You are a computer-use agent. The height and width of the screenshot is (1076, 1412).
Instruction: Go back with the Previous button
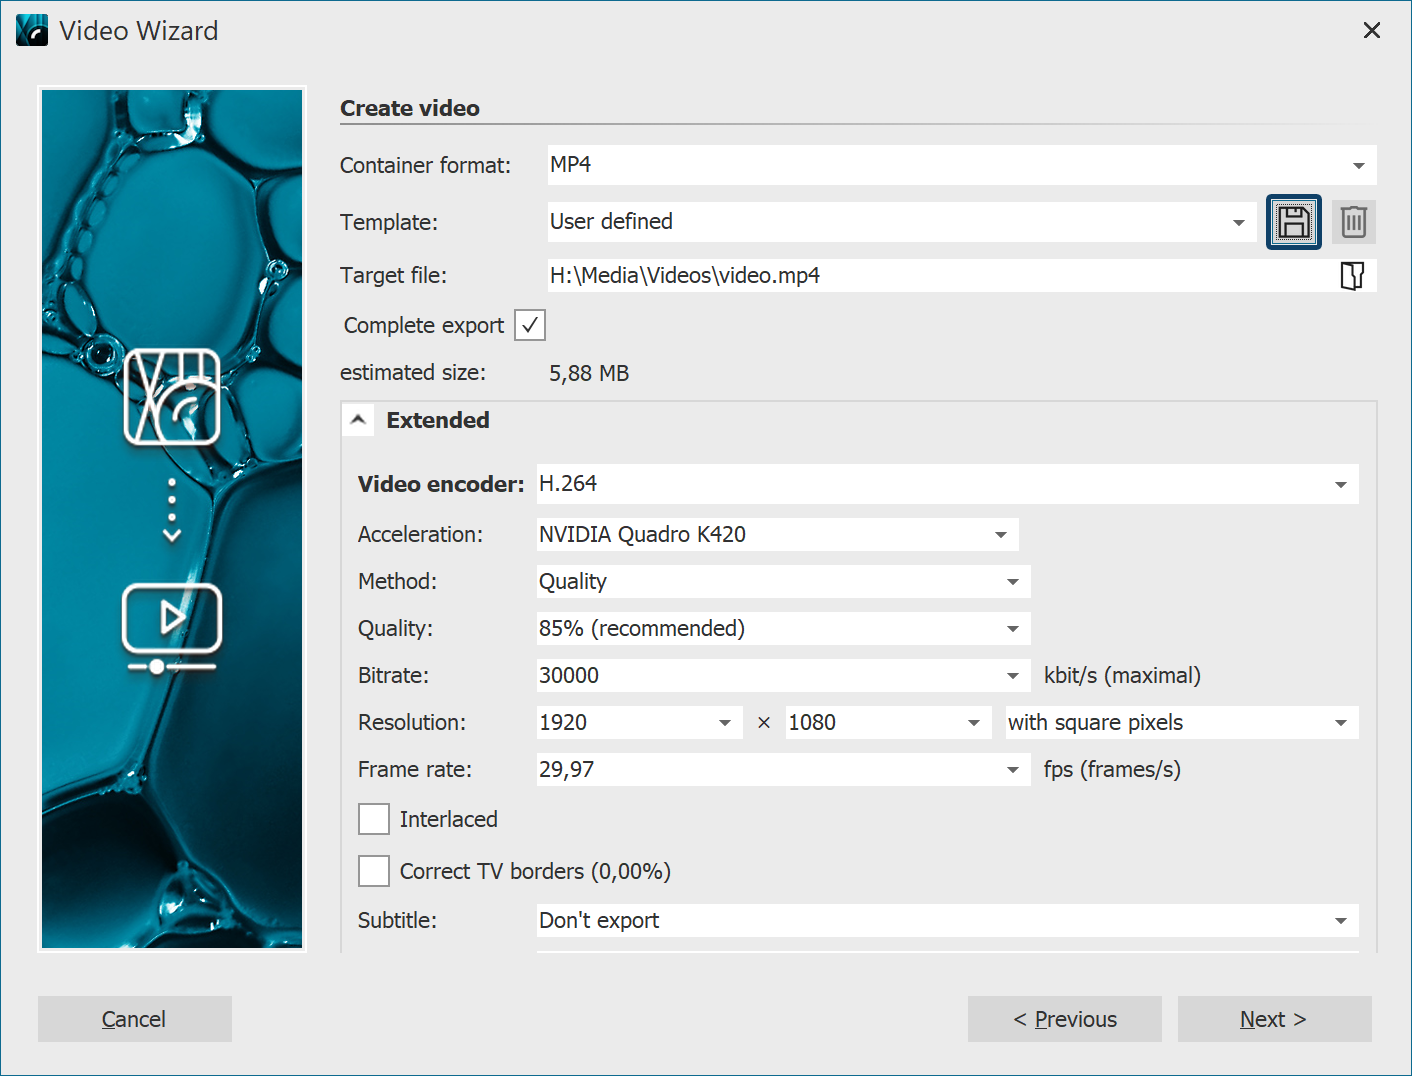point(1064,1019)
